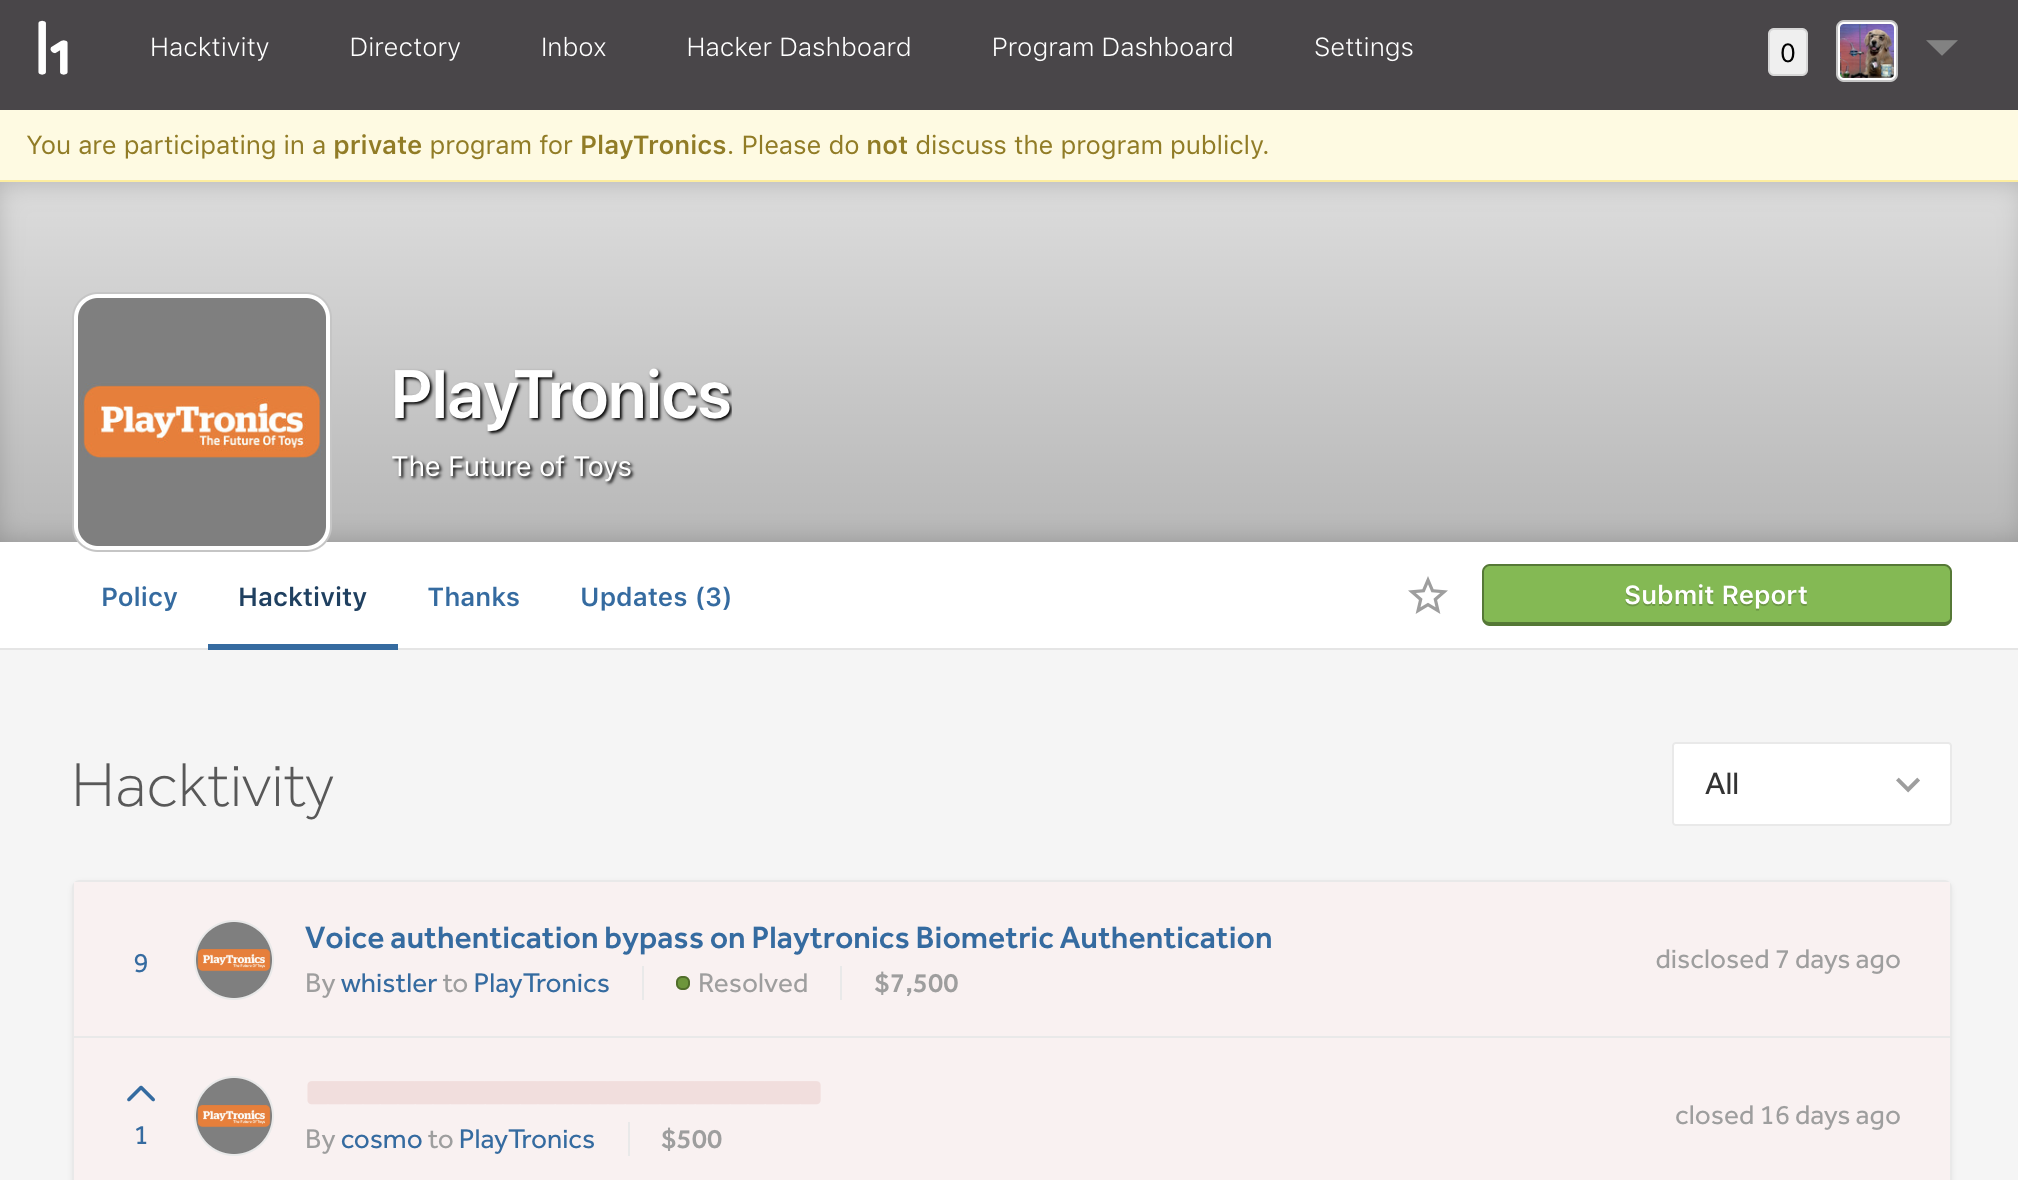The image size is (2018, 1180).
Task: Open the user avatar profile picture
Action: click(1866, 51)
